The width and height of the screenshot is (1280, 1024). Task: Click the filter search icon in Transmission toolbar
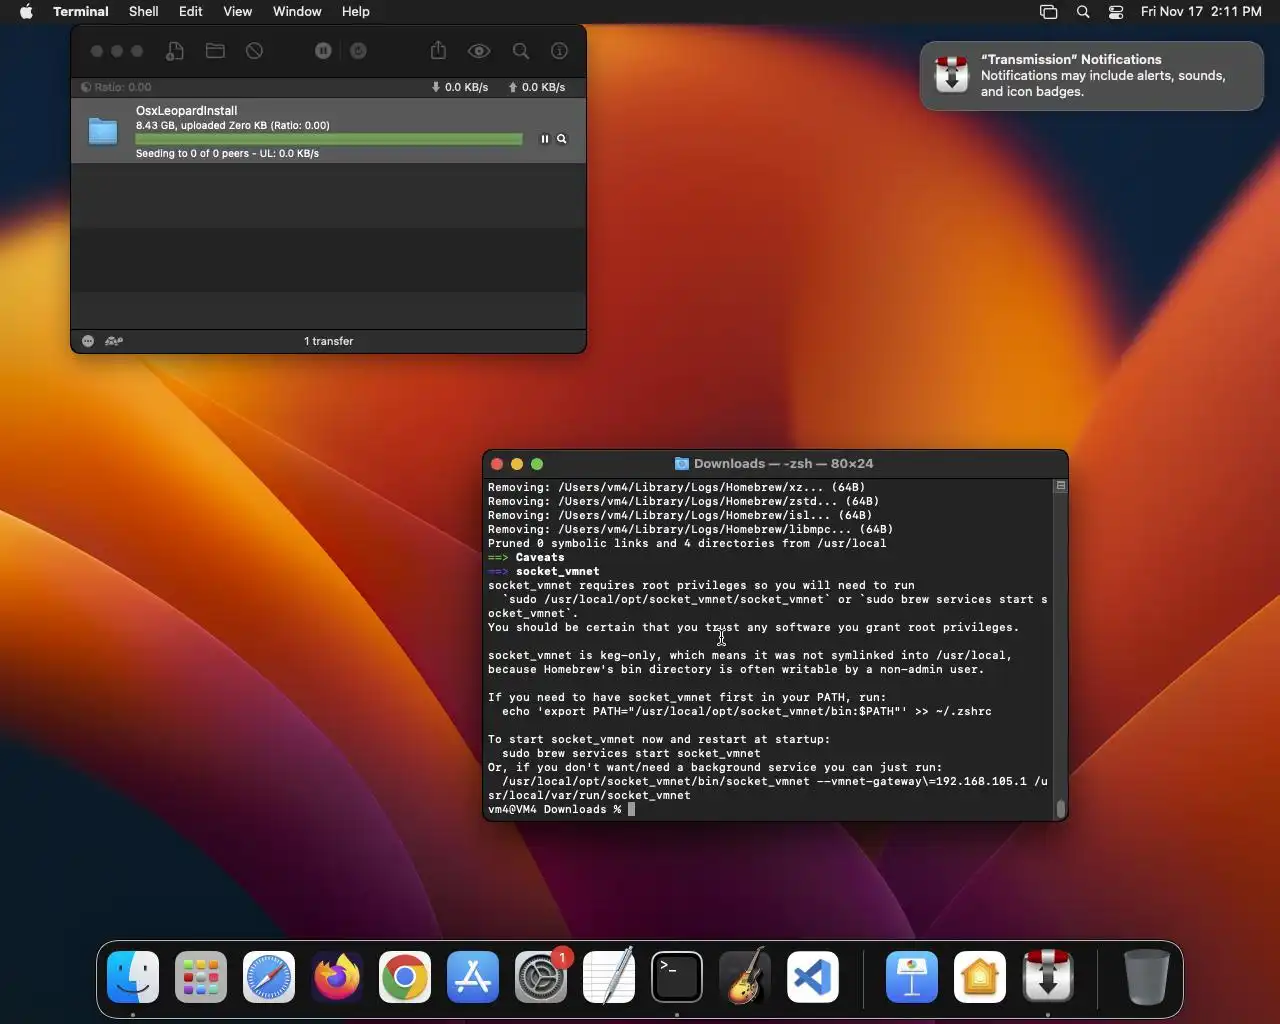click(521, 51)
